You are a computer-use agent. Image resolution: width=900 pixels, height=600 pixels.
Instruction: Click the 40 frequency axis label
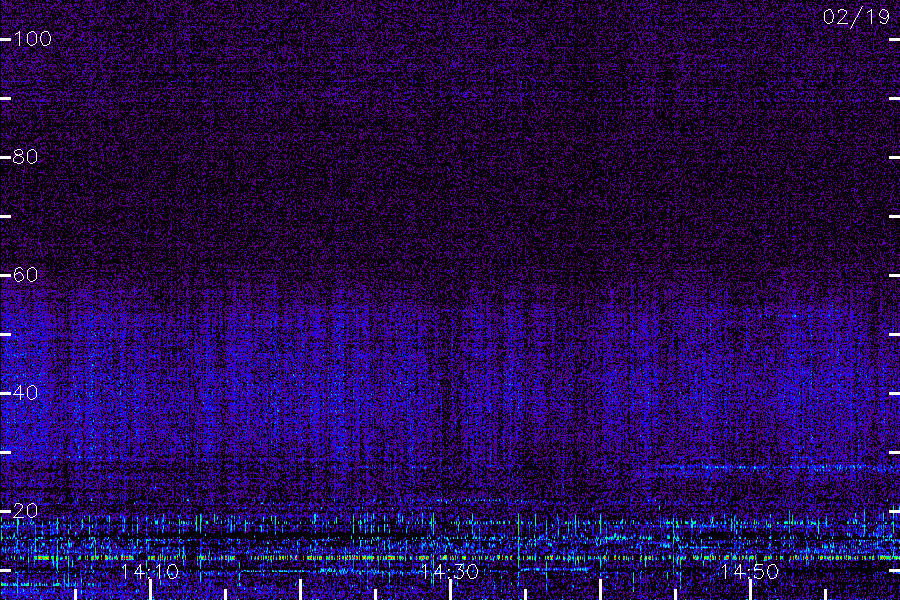[x=26, y=393]
